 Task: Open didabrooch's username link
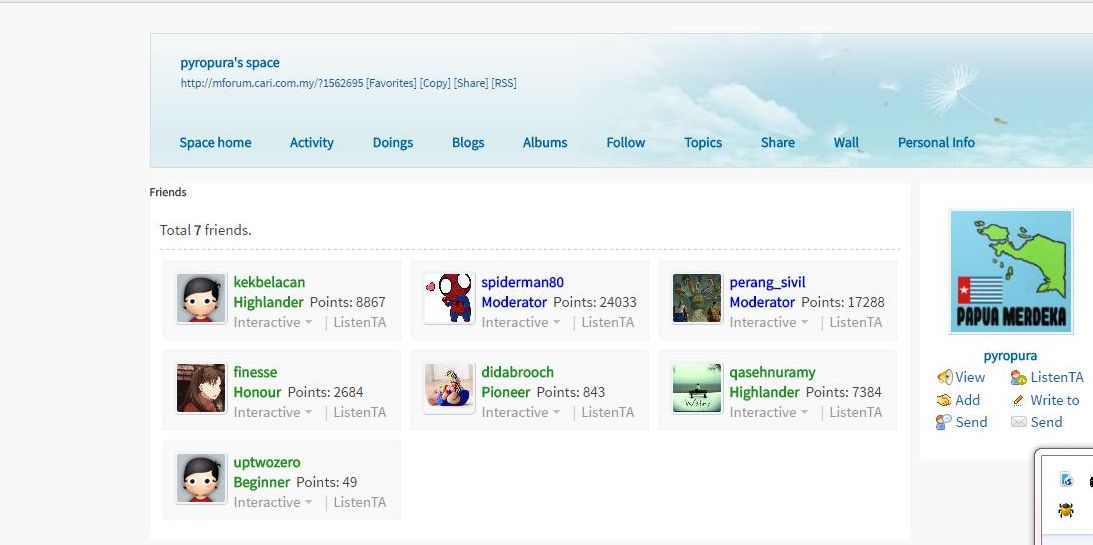click(517, 372)
